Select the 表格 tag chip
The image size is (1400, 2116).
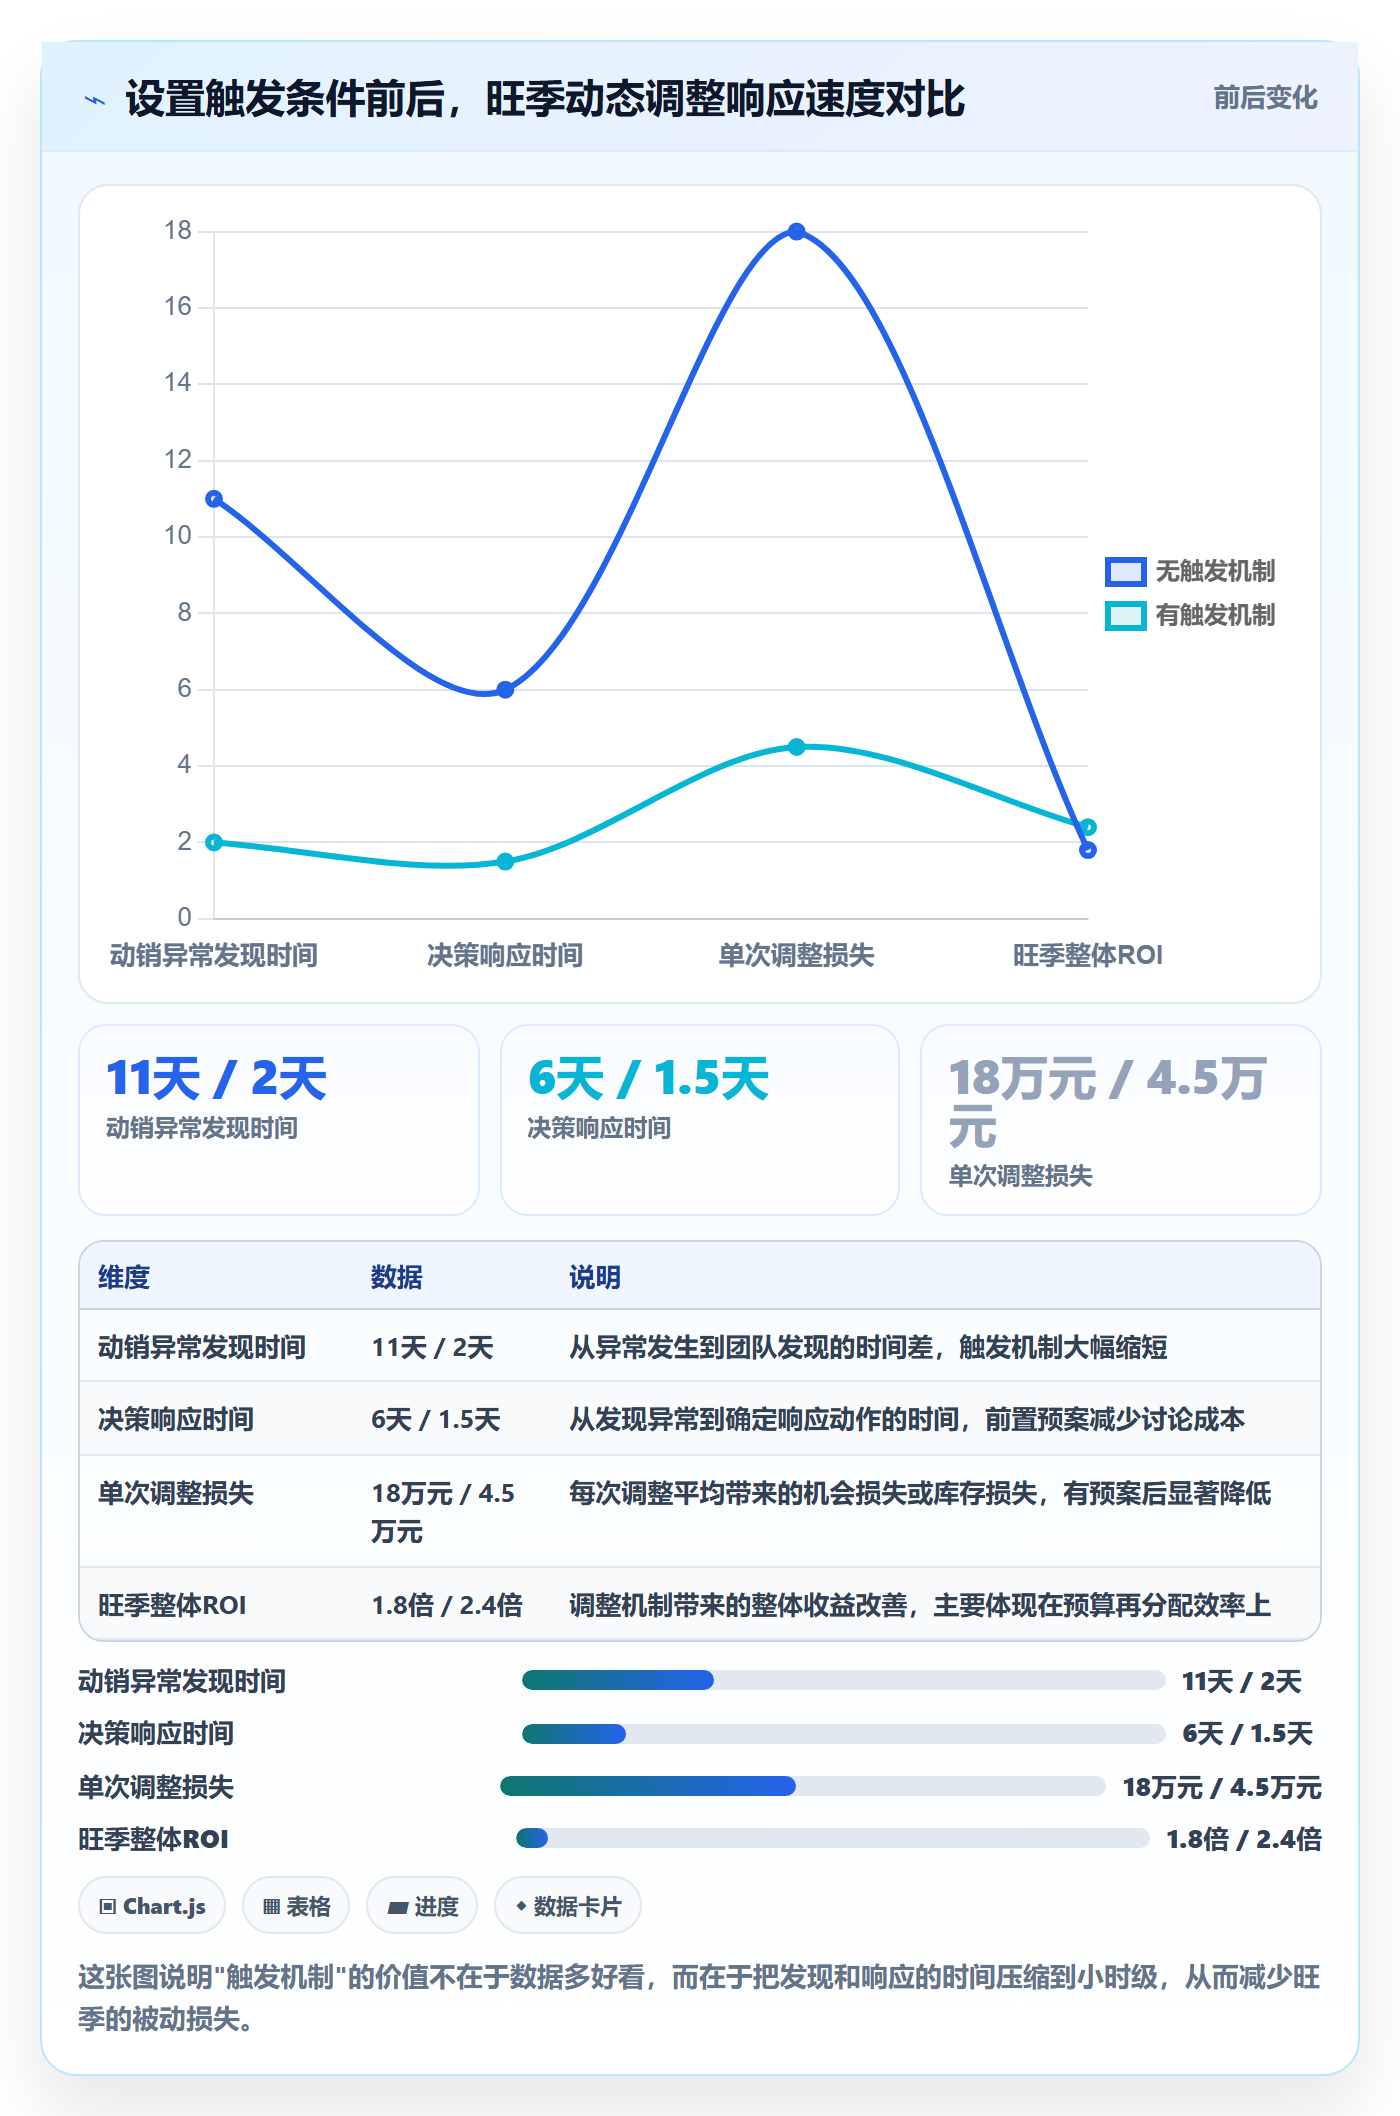pos(296,1906)
